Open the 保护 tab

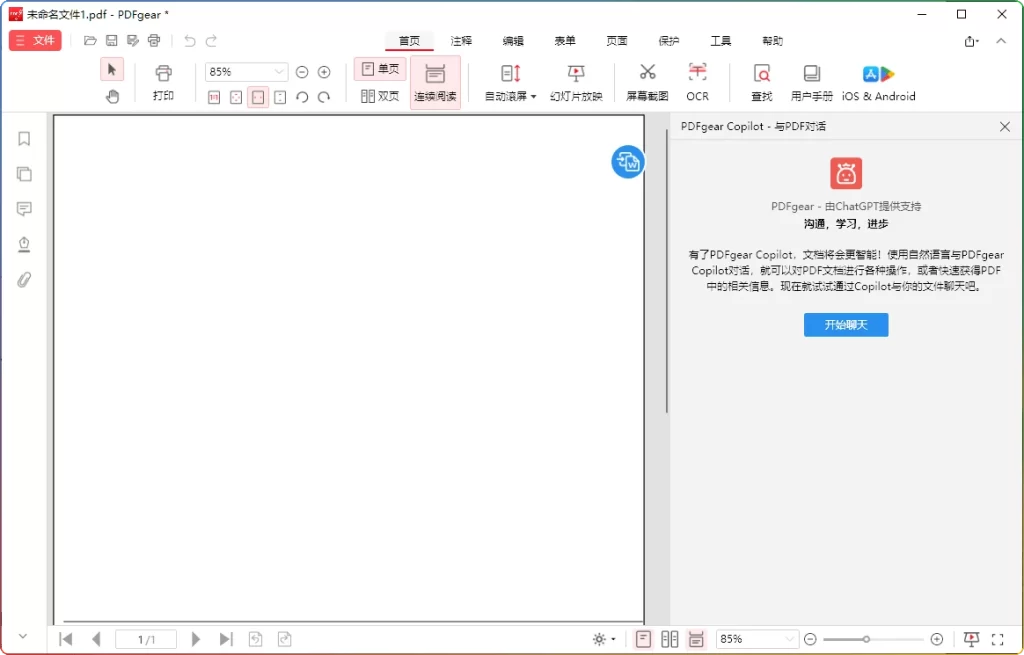669,41
